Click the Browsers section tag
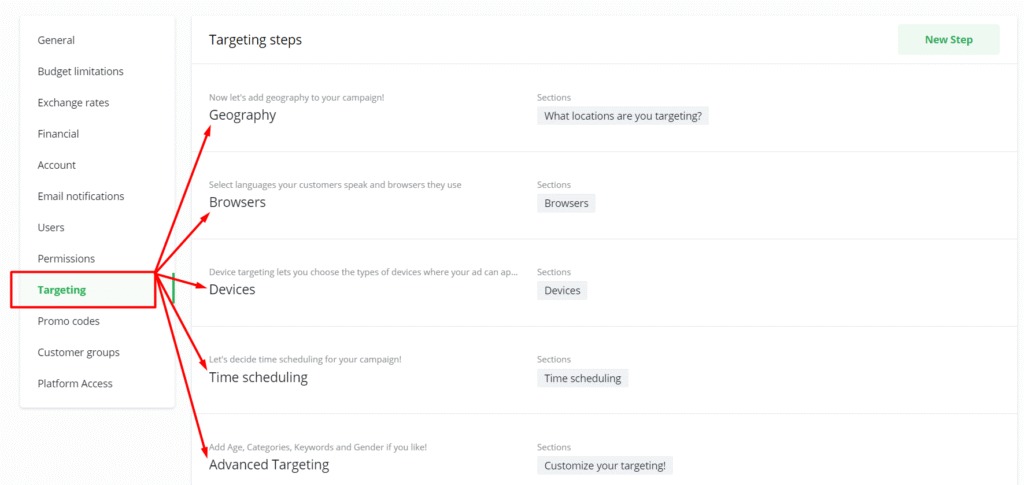1024x485 pixels. click(x=566, y=203)
